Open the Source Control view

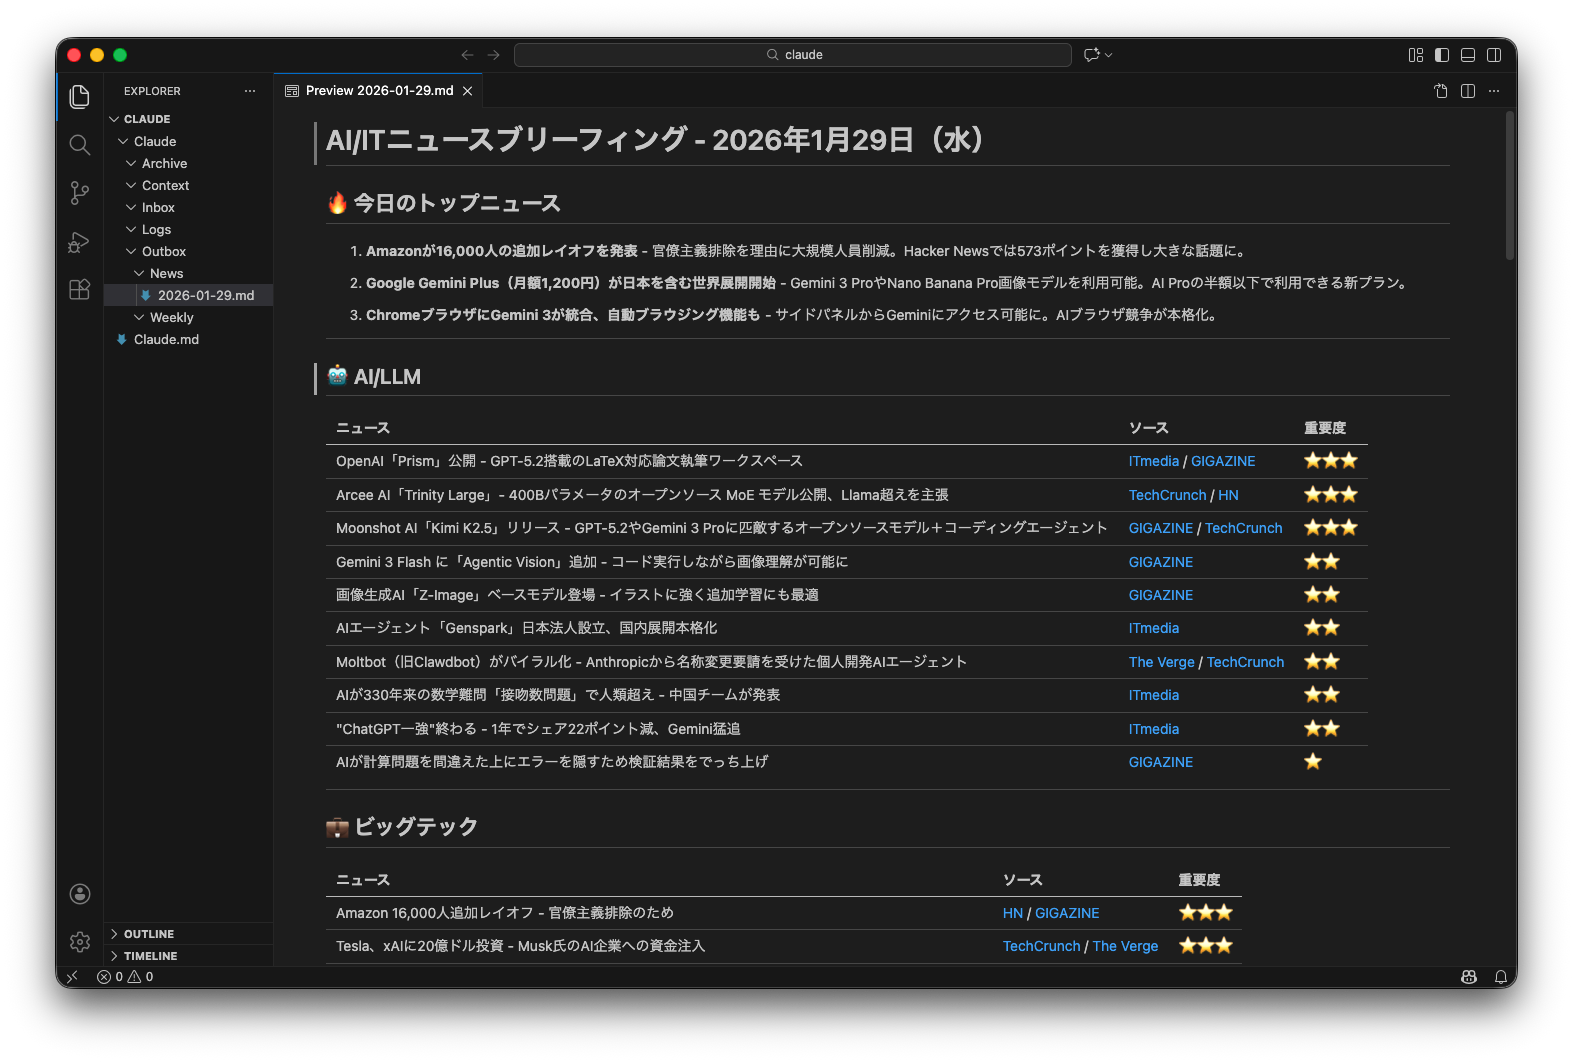pyautogui.click(x=80, y=193)
